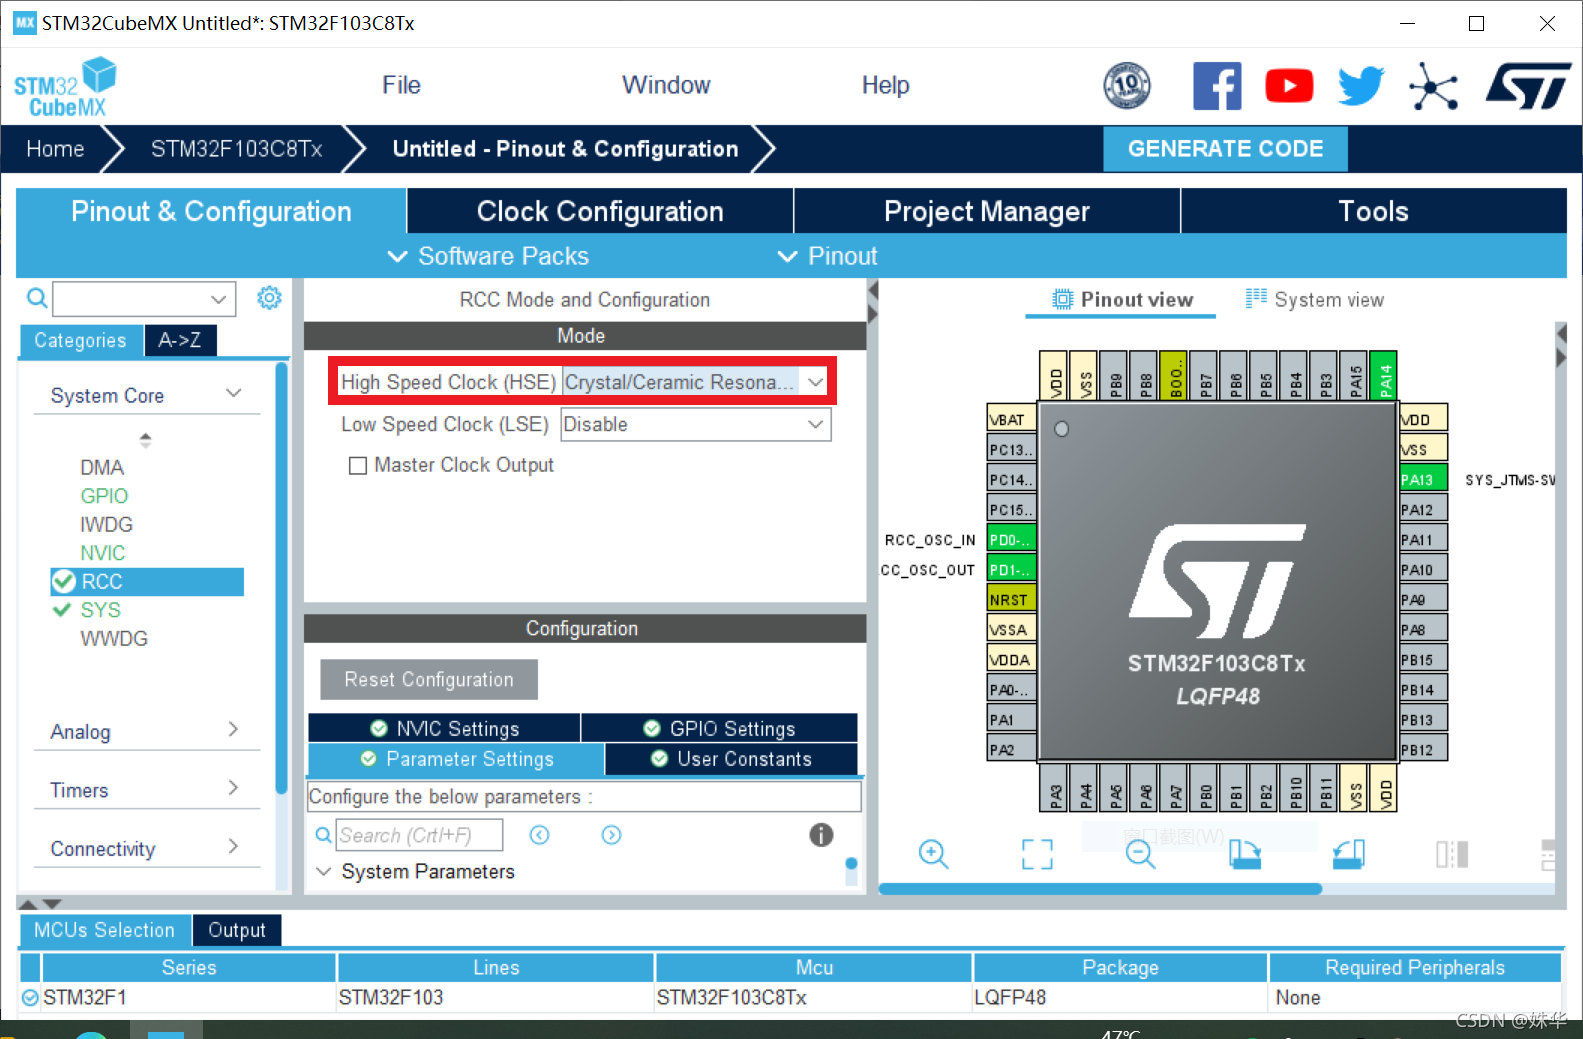
Task: Open the YouTube icon link
Action: 1289,86
